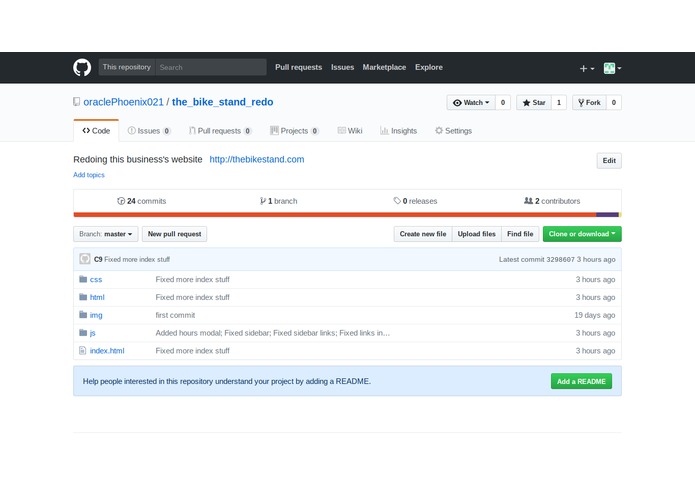The image size is (695, 494).
Task: Open the oraclePhoenix021 owner link
Action: click(x=124, y=102)
